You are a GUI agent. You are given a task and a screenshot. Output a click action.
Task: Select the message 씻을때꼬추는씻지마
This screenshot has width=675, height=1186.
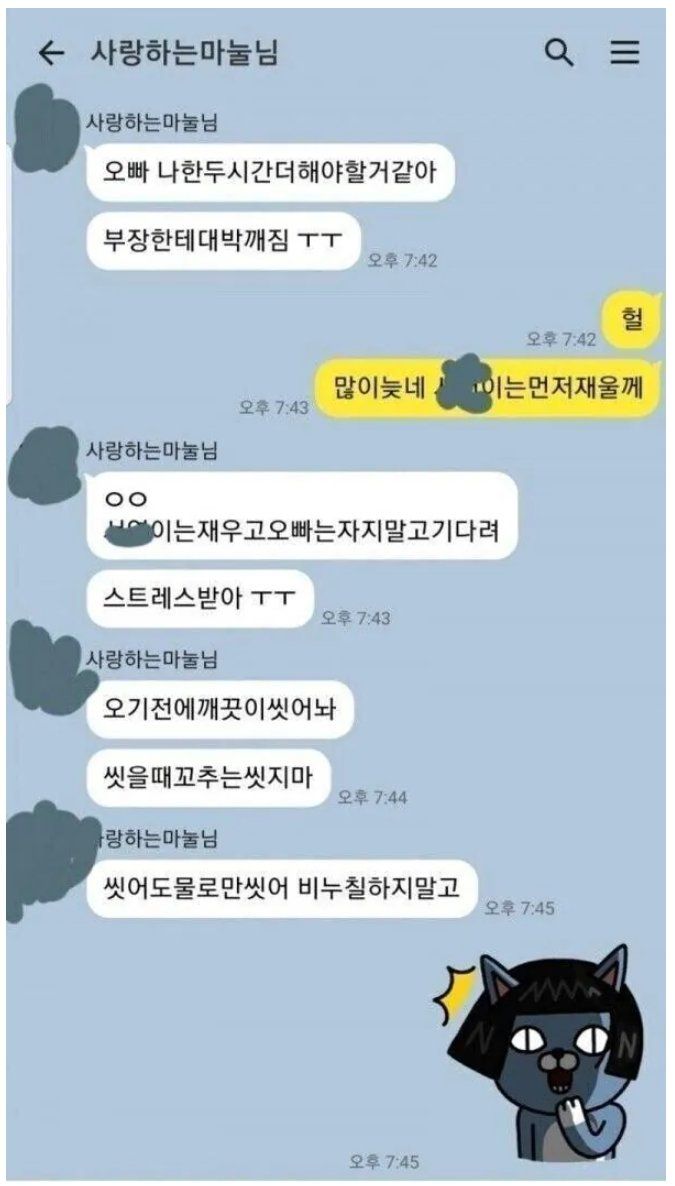point(209,778)
